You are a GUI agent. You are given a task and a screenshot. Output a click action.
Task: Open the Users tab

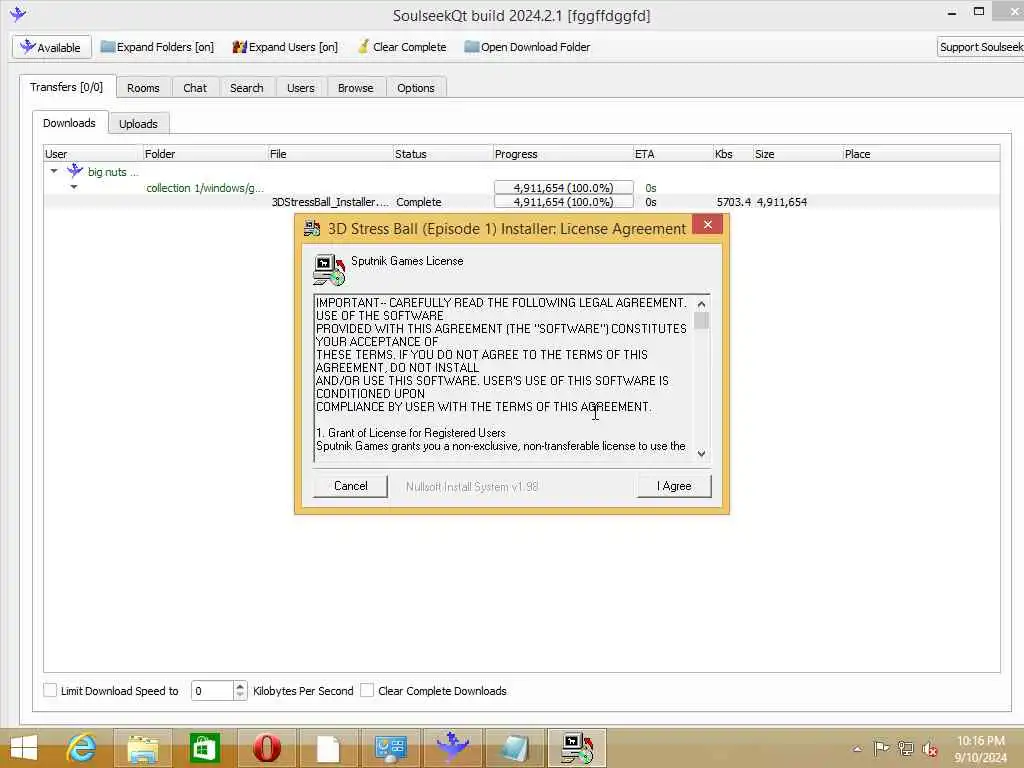[x=300, y=88]
